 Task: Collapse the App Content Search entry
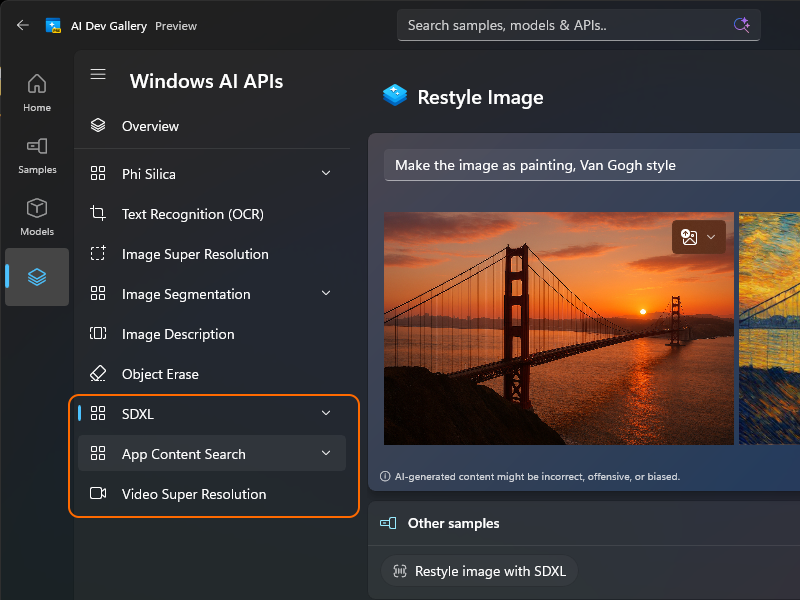point(325,453)
